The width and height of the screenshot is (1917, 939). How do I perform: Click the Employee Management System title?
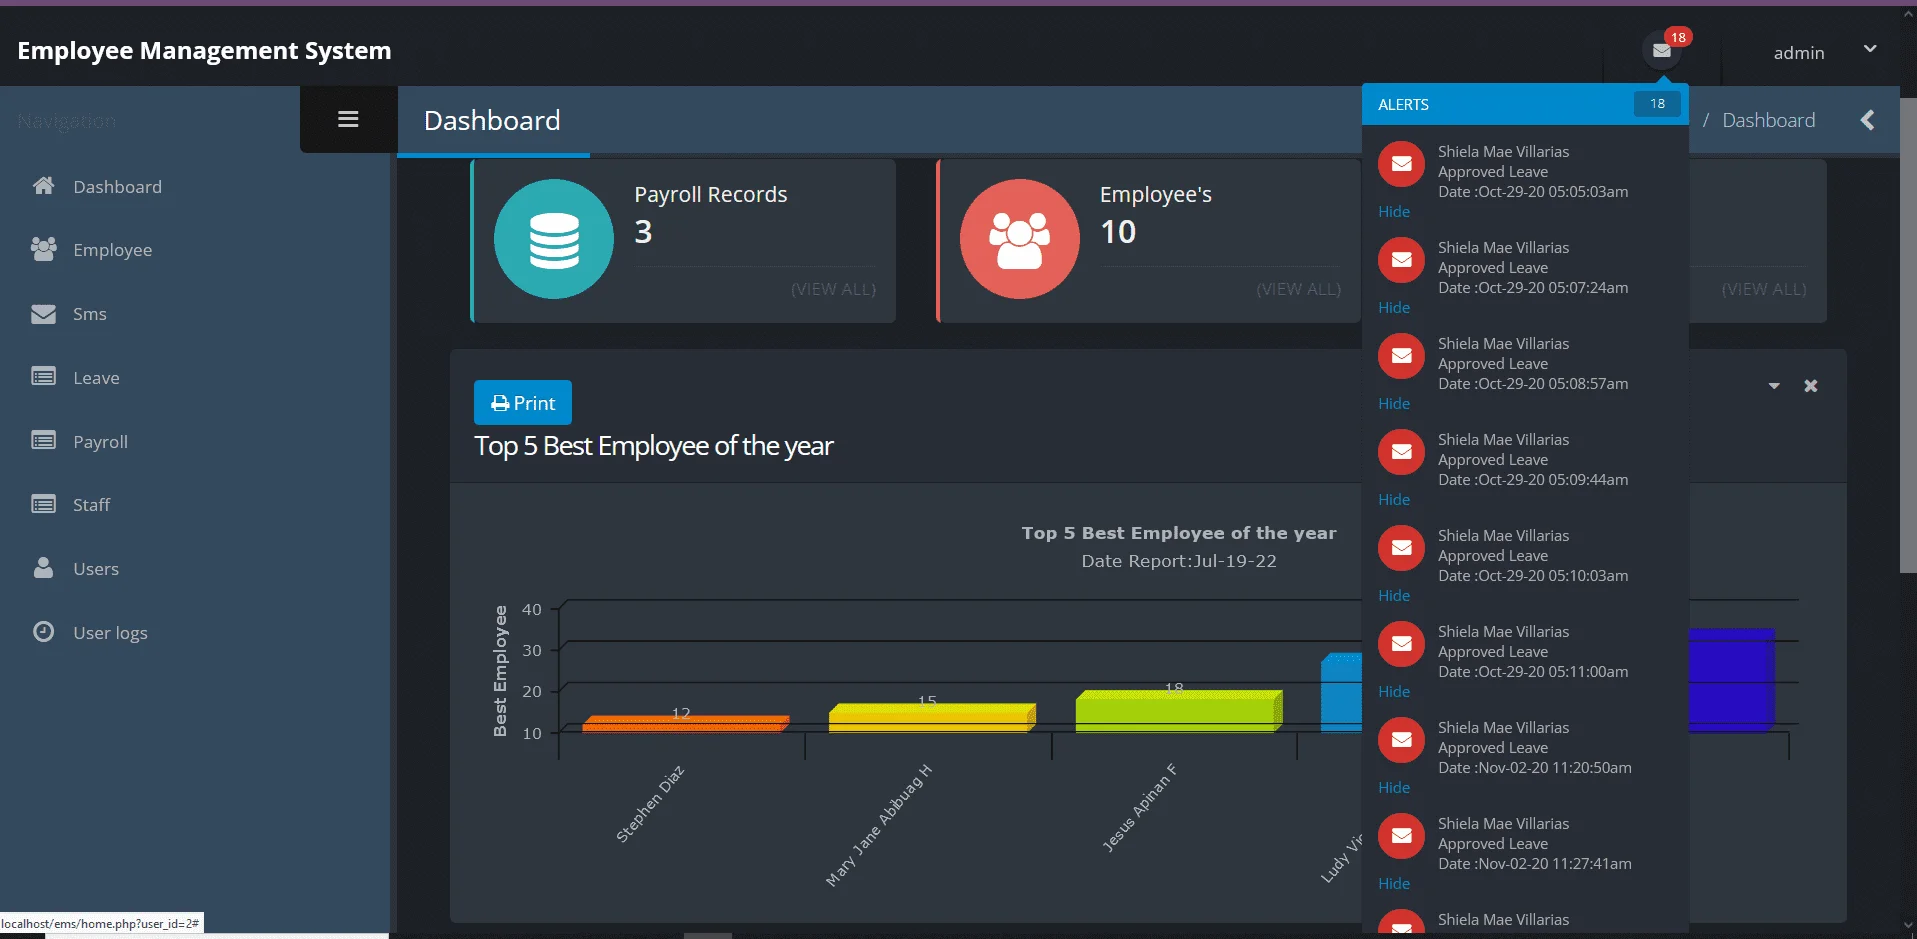tap(204, 51)
